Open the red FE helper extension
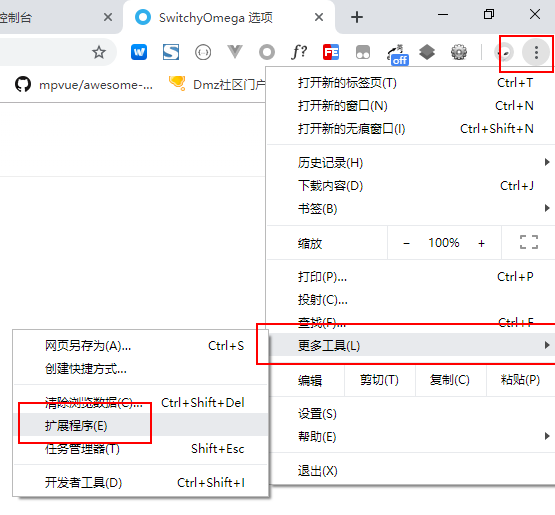Screen dimensions: 555x515 pyautogui.click(x=331, y=52)
